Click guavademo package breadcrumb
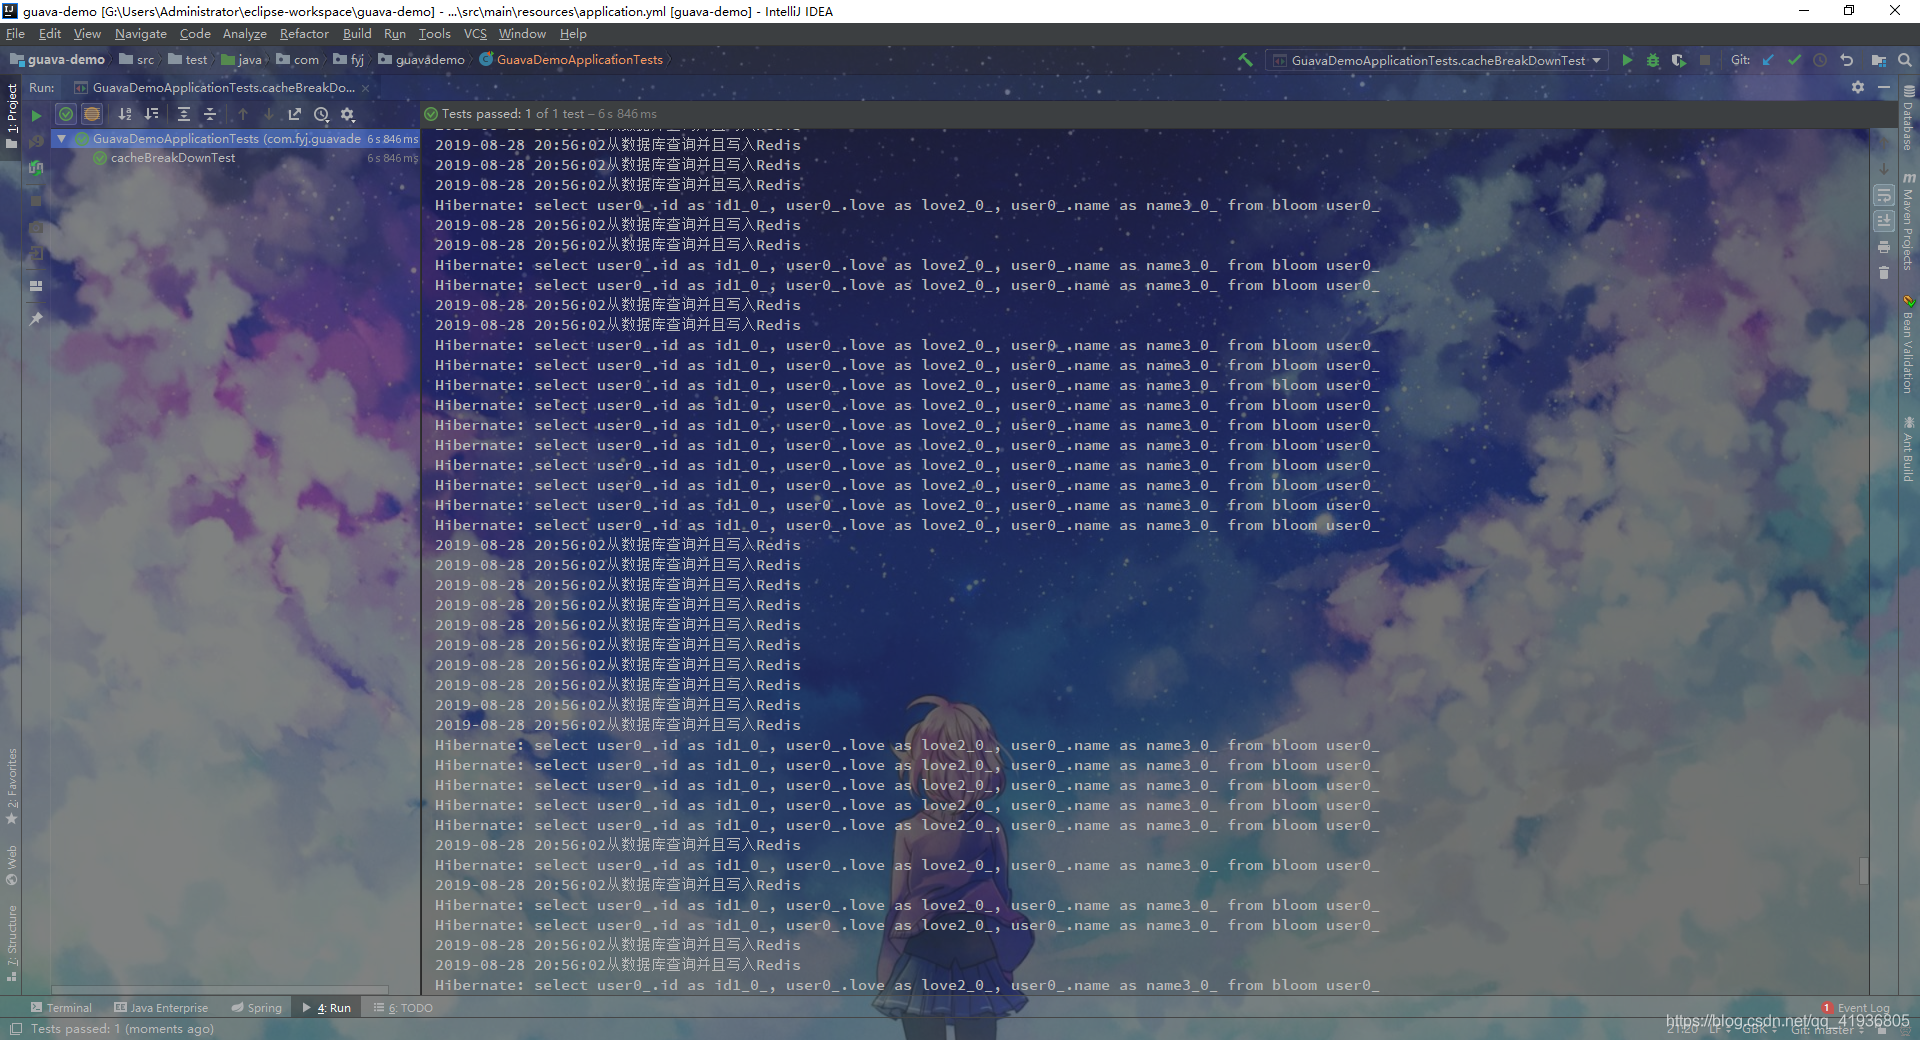This screenshot has width=1920, height=1040. (x=421, y=60)
